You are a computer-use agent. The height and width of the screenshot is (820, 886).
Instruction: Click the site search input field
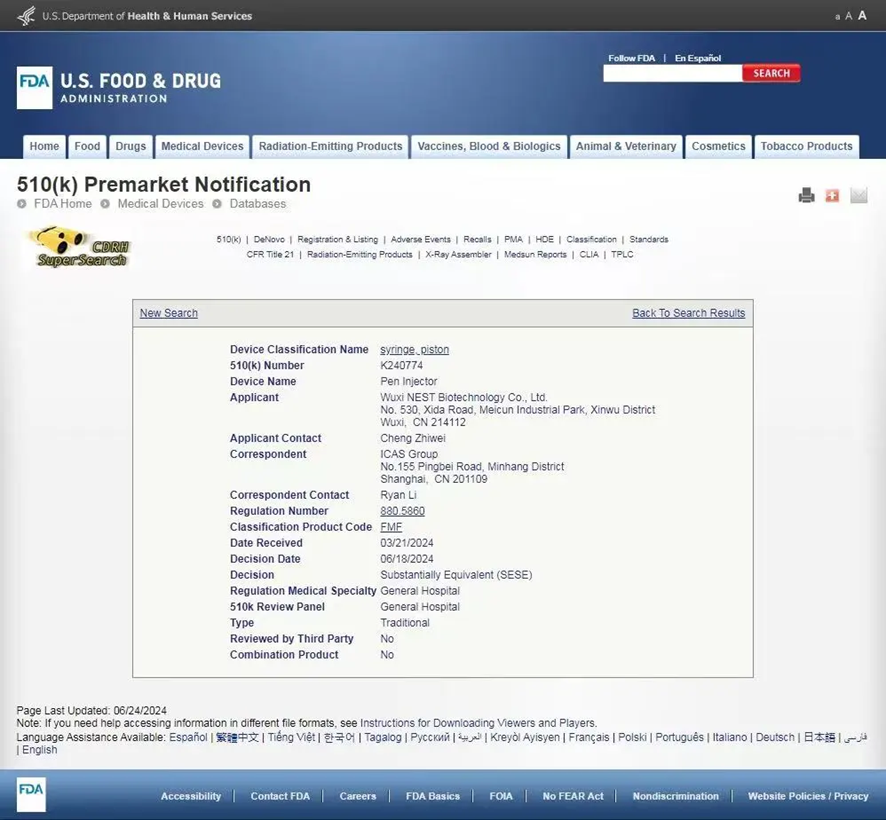pyautogui.click(x=672, y=73)
